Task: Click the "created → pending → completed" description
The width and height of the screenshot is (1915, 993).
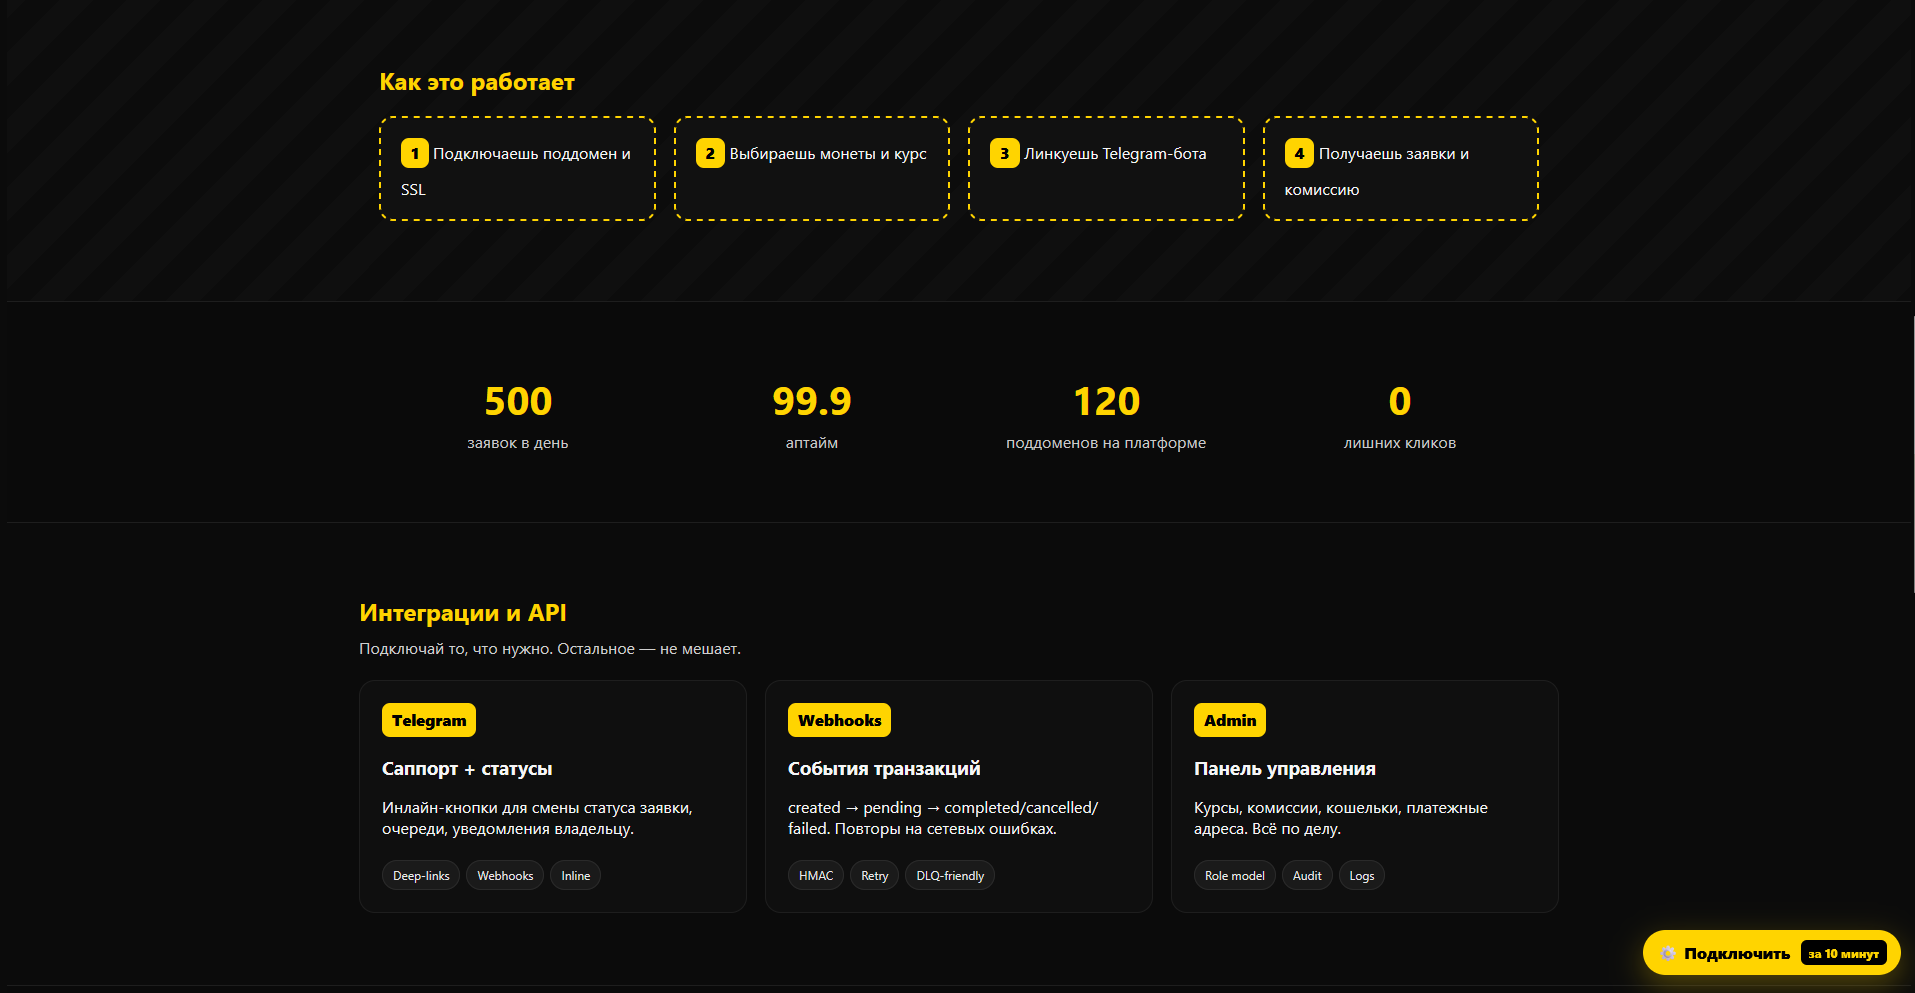Action: (943, 818)
